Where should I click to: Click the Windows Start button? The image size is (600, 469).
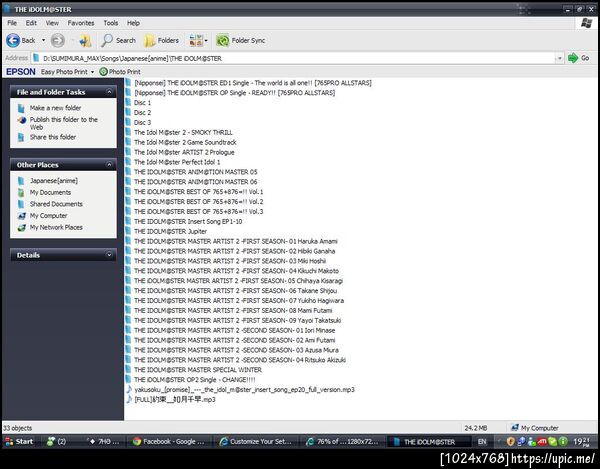click(19, 441)
